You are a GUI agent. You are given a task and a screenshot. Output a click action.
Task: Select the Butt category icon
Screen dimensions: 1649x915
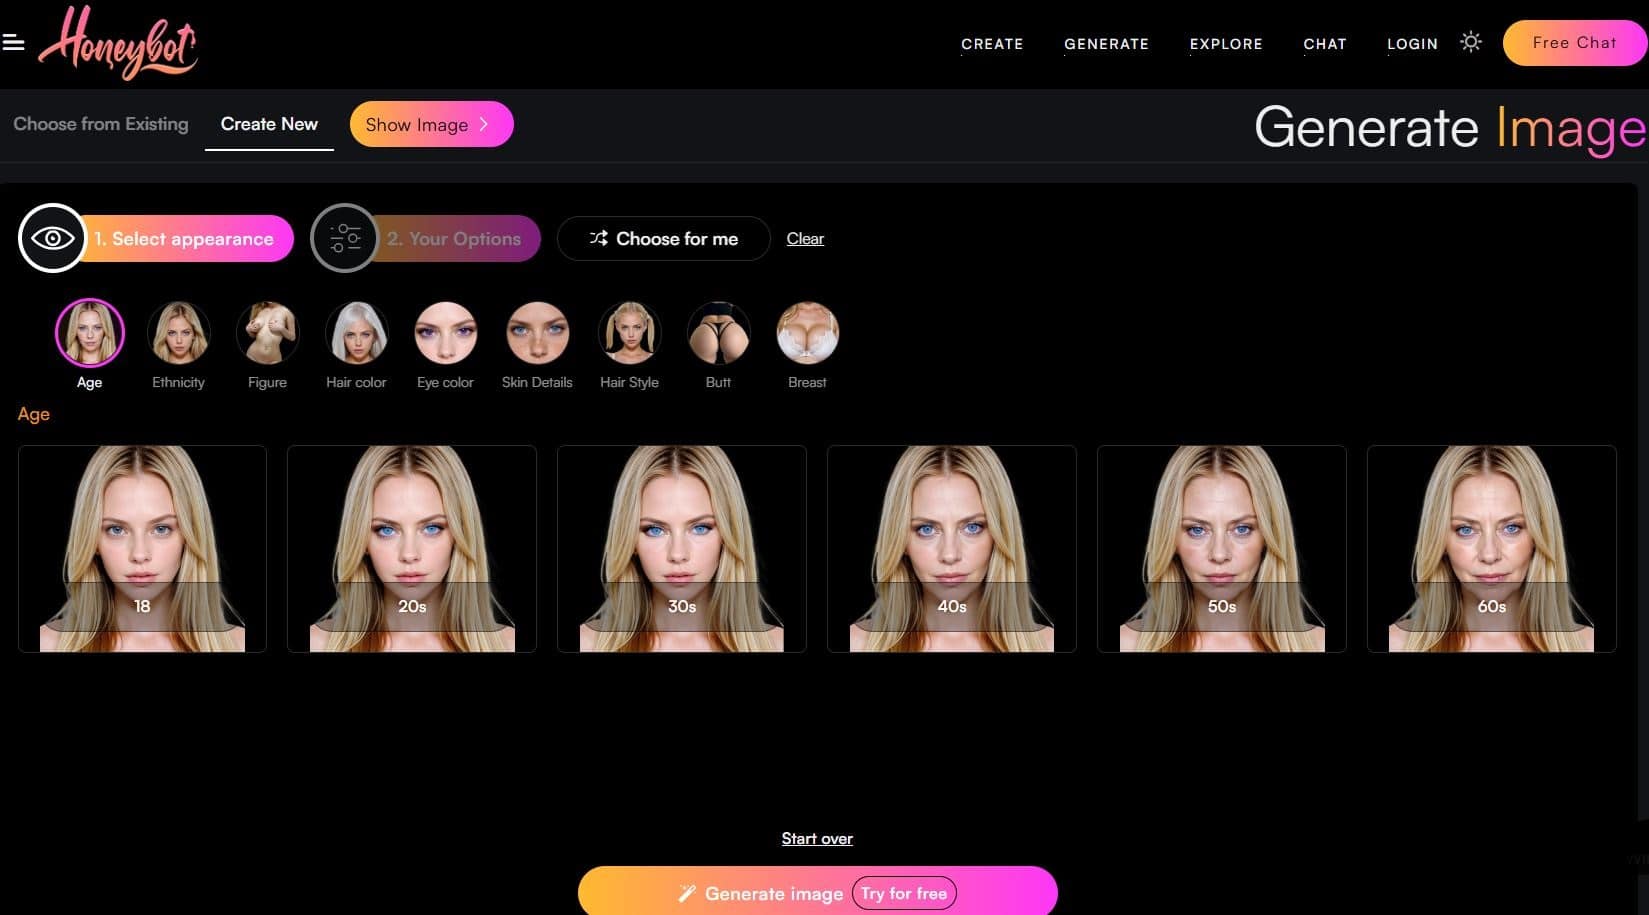pos(719,333)
